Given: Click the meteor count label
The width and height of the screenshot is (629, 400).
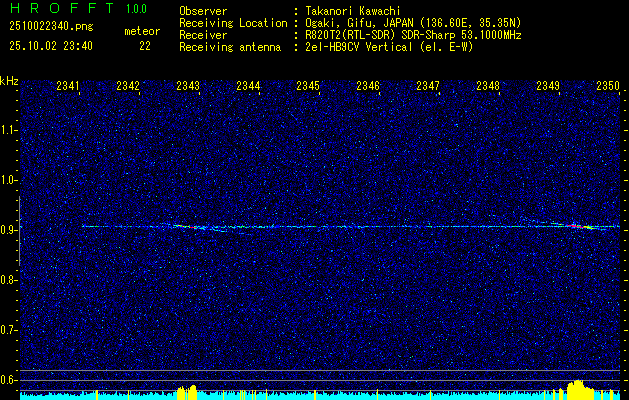Looking at the screenshot, I should pos(142,31).
